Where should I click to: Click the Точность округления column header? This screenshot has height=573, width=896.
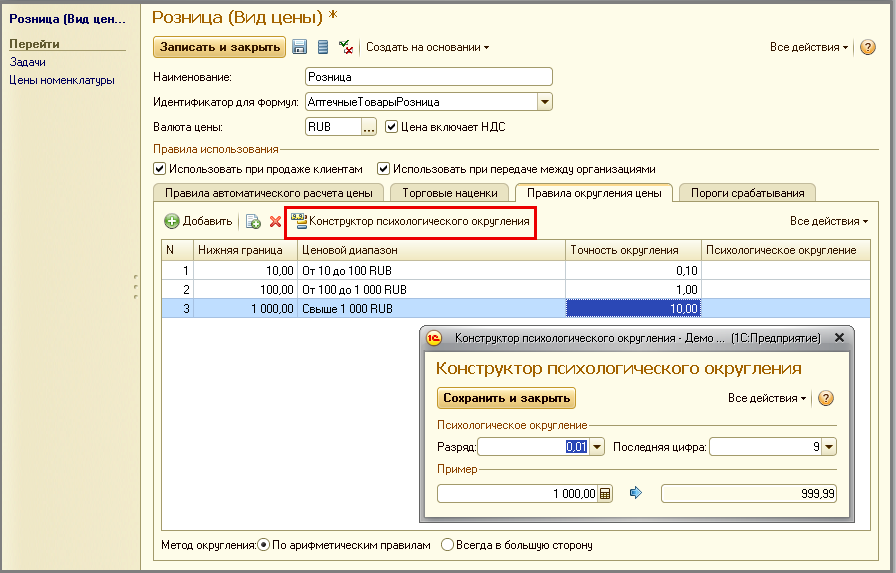[633, 250]
